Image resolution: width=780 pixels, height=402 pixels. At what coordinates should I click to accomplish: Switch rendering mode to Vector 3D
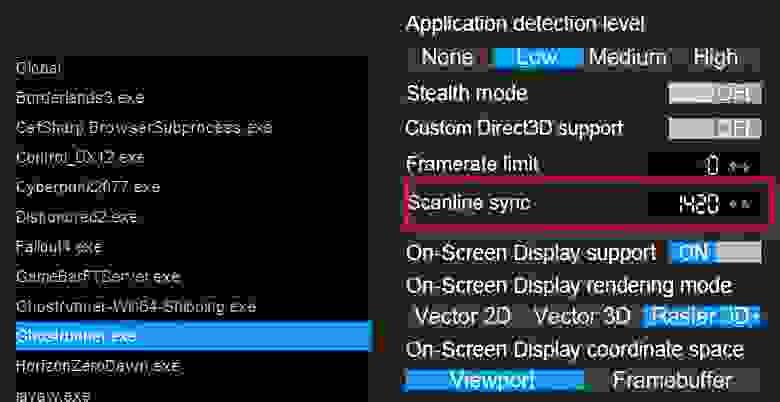(x=581, y=316)
